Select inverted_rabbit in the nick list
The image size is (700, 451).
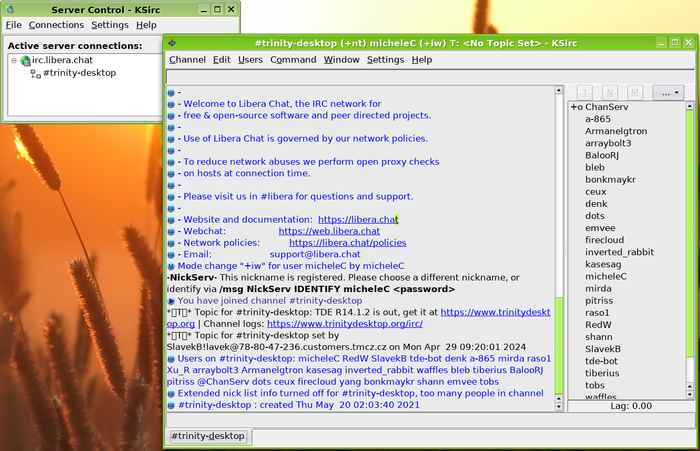click(619, 252)
